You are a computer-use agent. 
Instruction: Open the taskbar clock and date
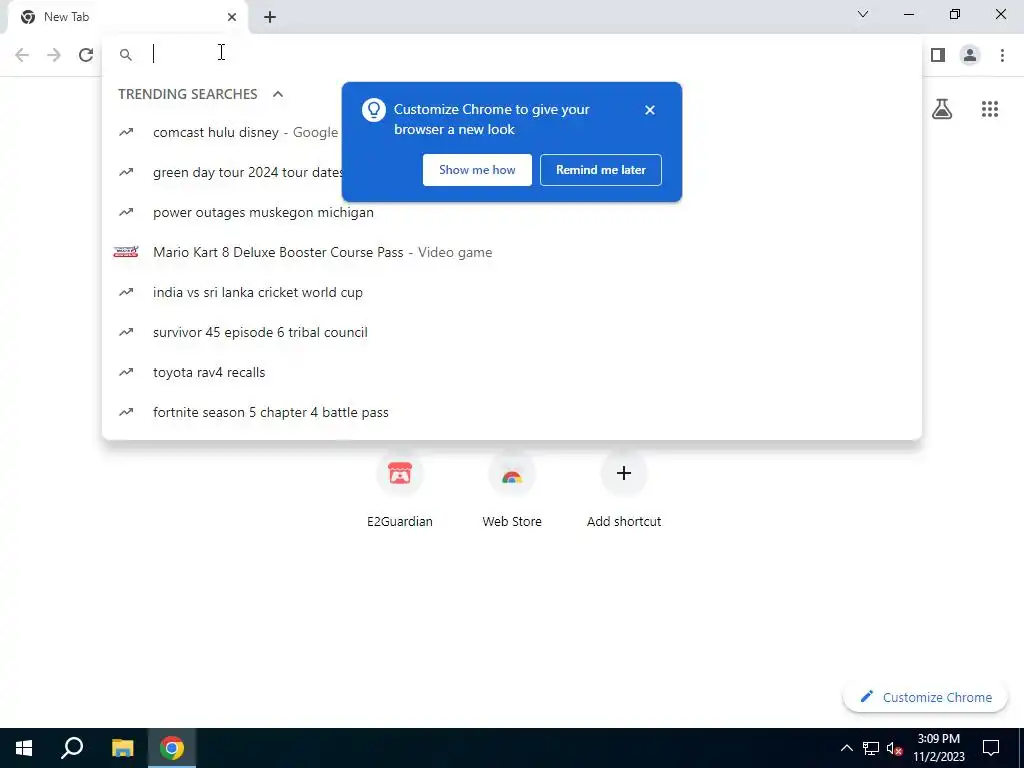pyautogui.click(x=938, y=748)
